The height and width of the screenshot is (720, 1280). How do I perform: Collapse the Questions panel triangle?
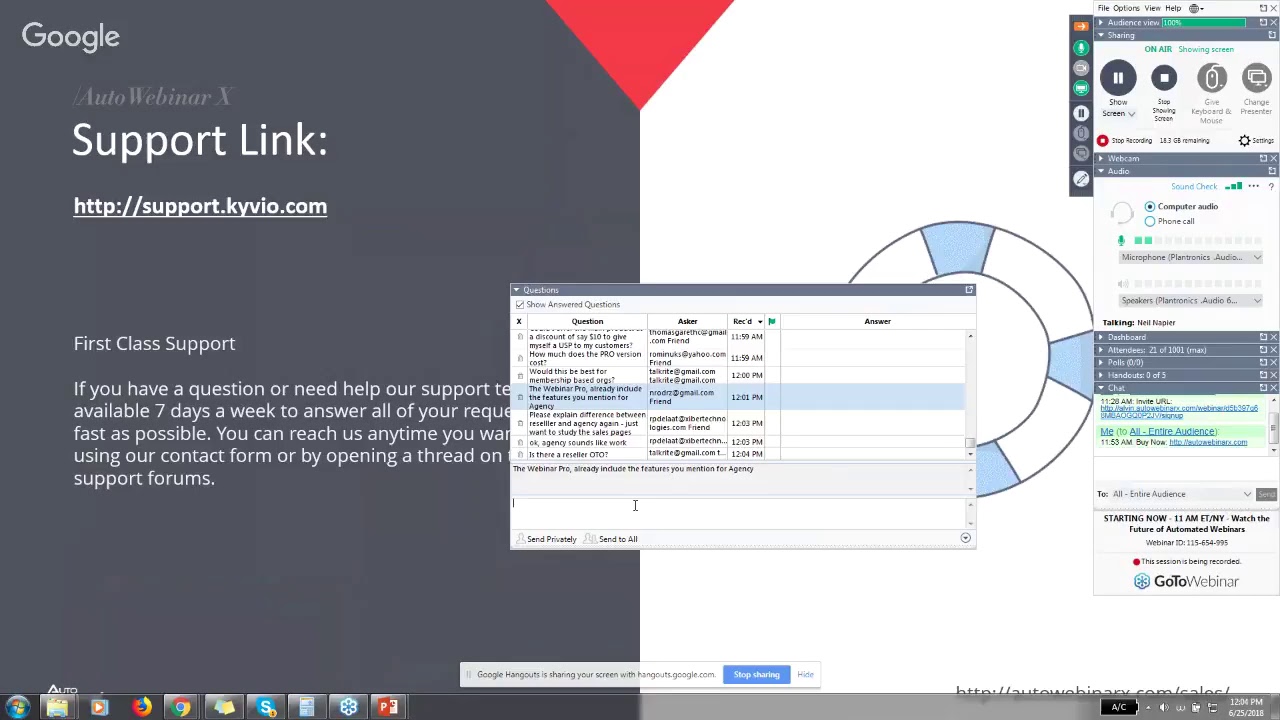[517, 290]
